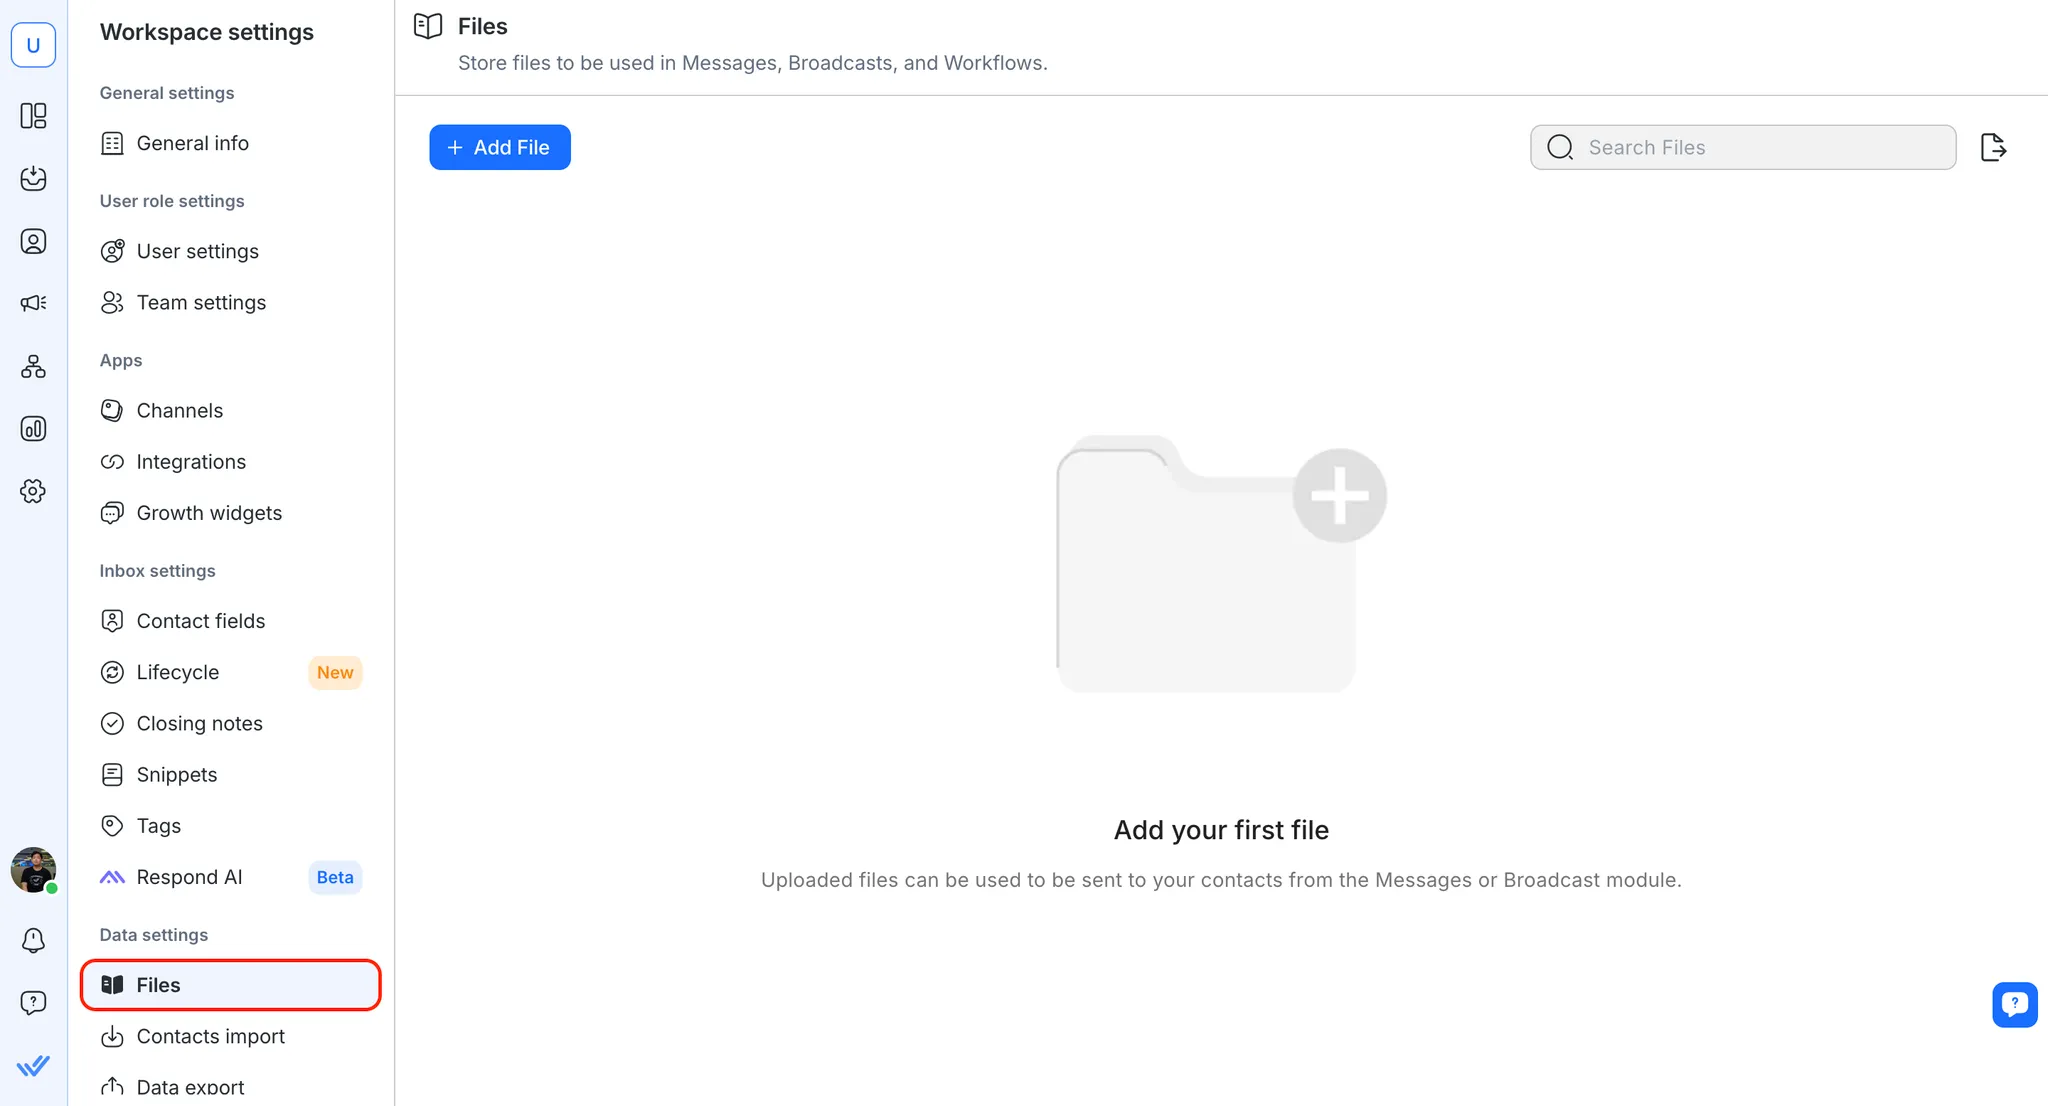
Task: Open Broadcasts megaphone icon
Action: point(33,303)
